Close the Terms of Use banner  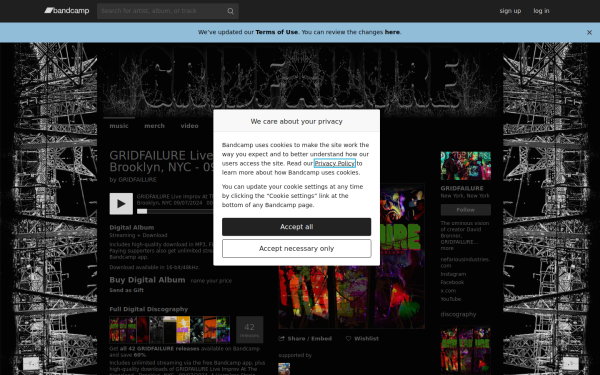[x=589, y=33]
